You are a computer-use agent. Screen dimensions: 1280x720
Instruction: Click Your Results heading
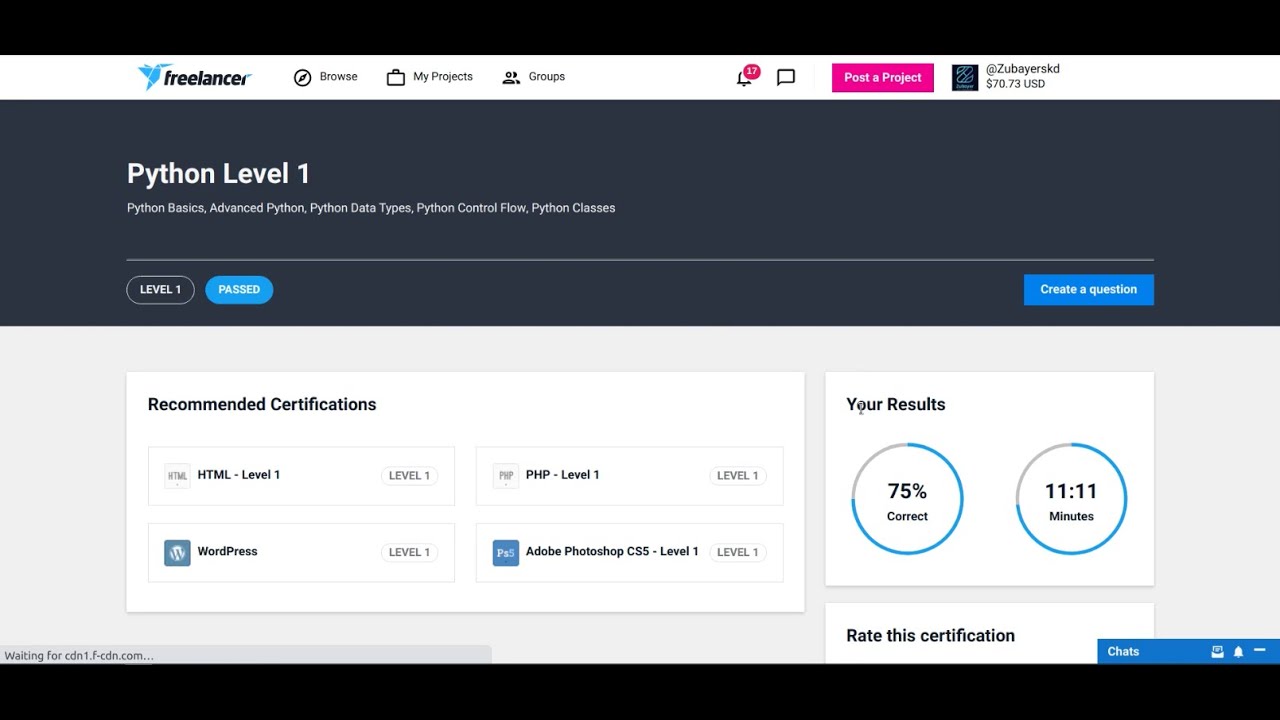(895, 404)
